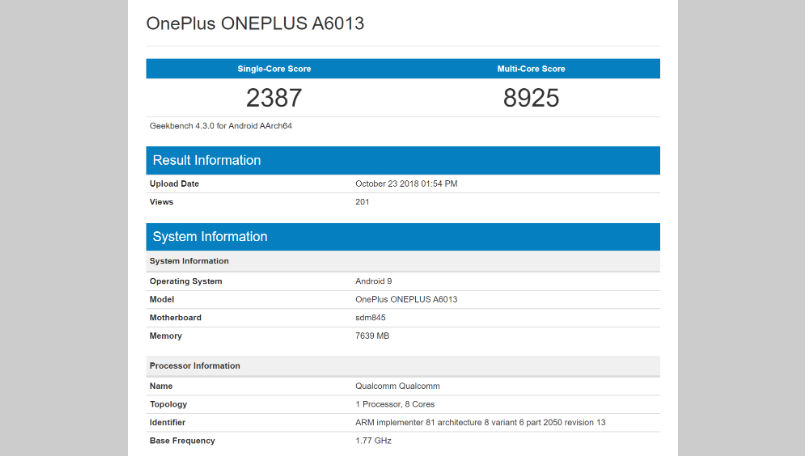Click the 7639 MB memory value
The image size is (805, 456).
pyautogui.click(x=372, y=336)
